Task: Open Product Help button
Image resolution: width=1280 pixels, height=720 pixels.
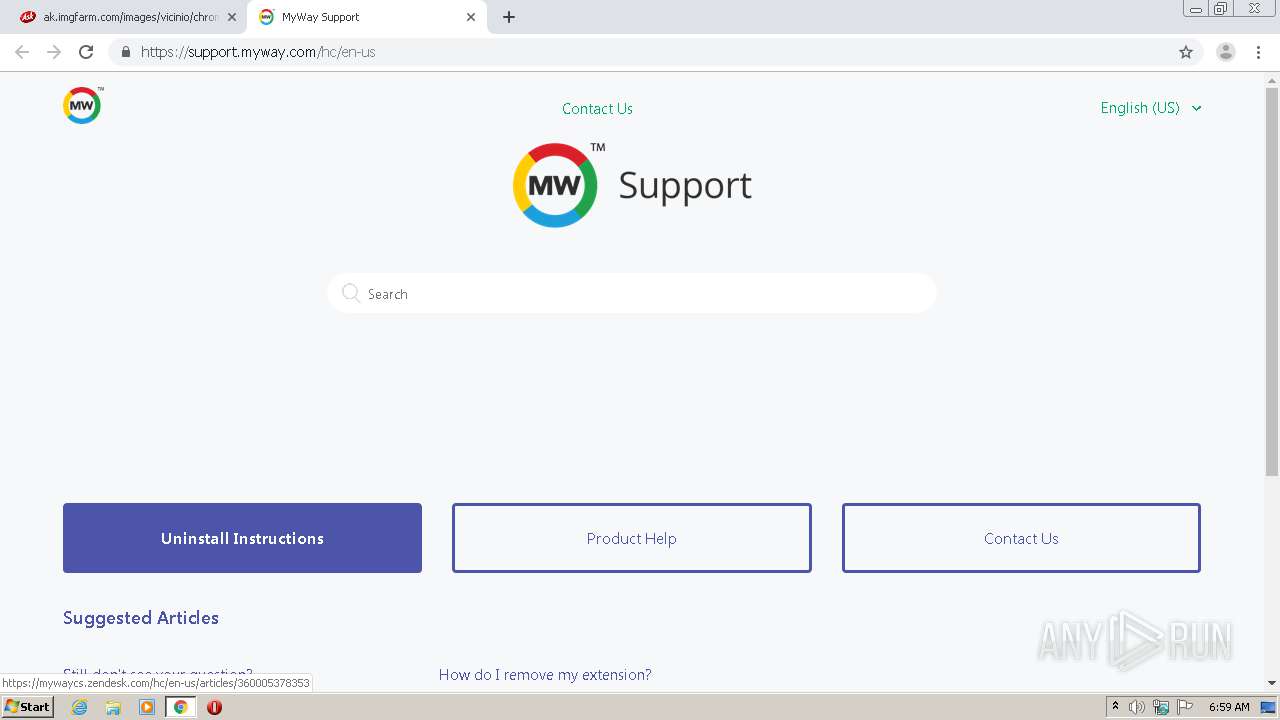Action: (632, 538)
